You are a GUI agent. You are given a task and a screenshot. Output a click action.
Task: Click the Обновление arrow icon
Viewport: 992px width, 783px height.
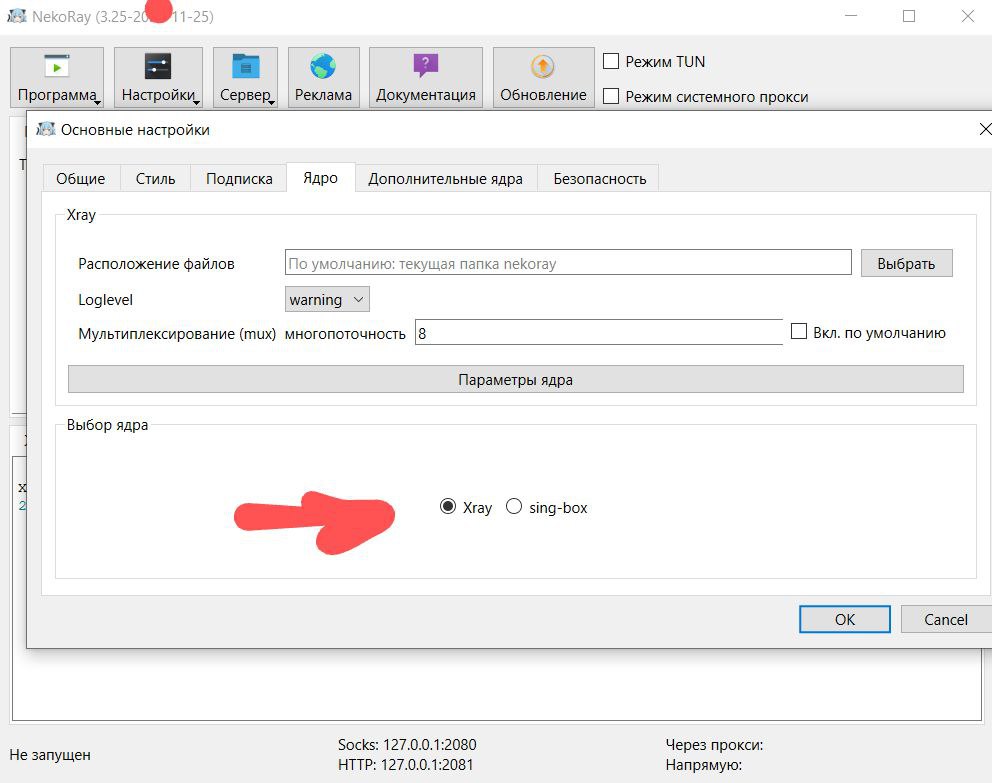click(x=543, y=67)
